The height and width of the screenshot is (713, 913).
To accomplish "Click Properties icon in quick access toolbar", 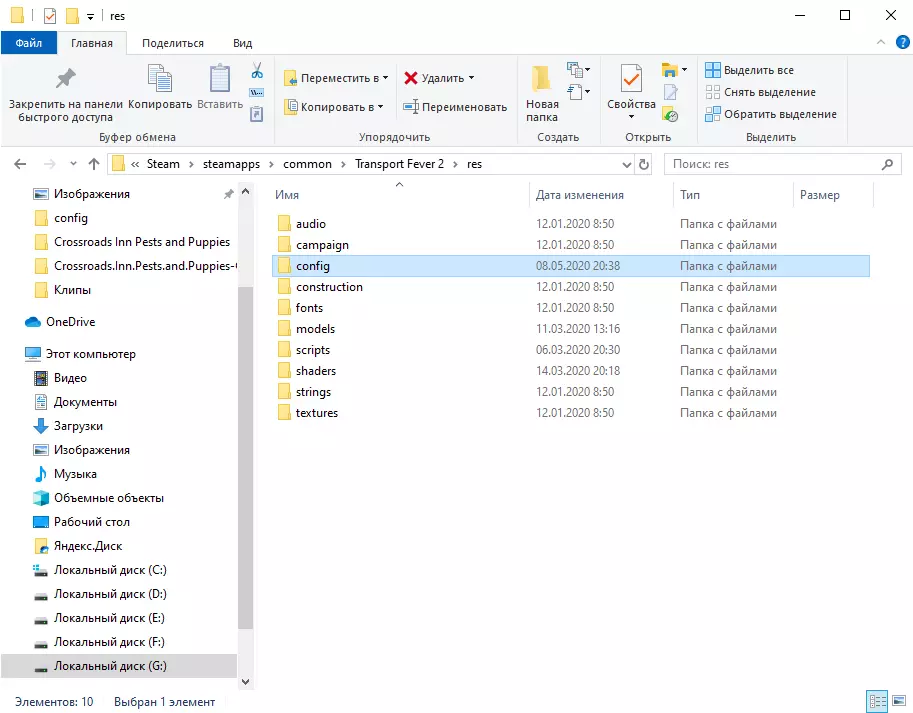I will tap(50, 16).
